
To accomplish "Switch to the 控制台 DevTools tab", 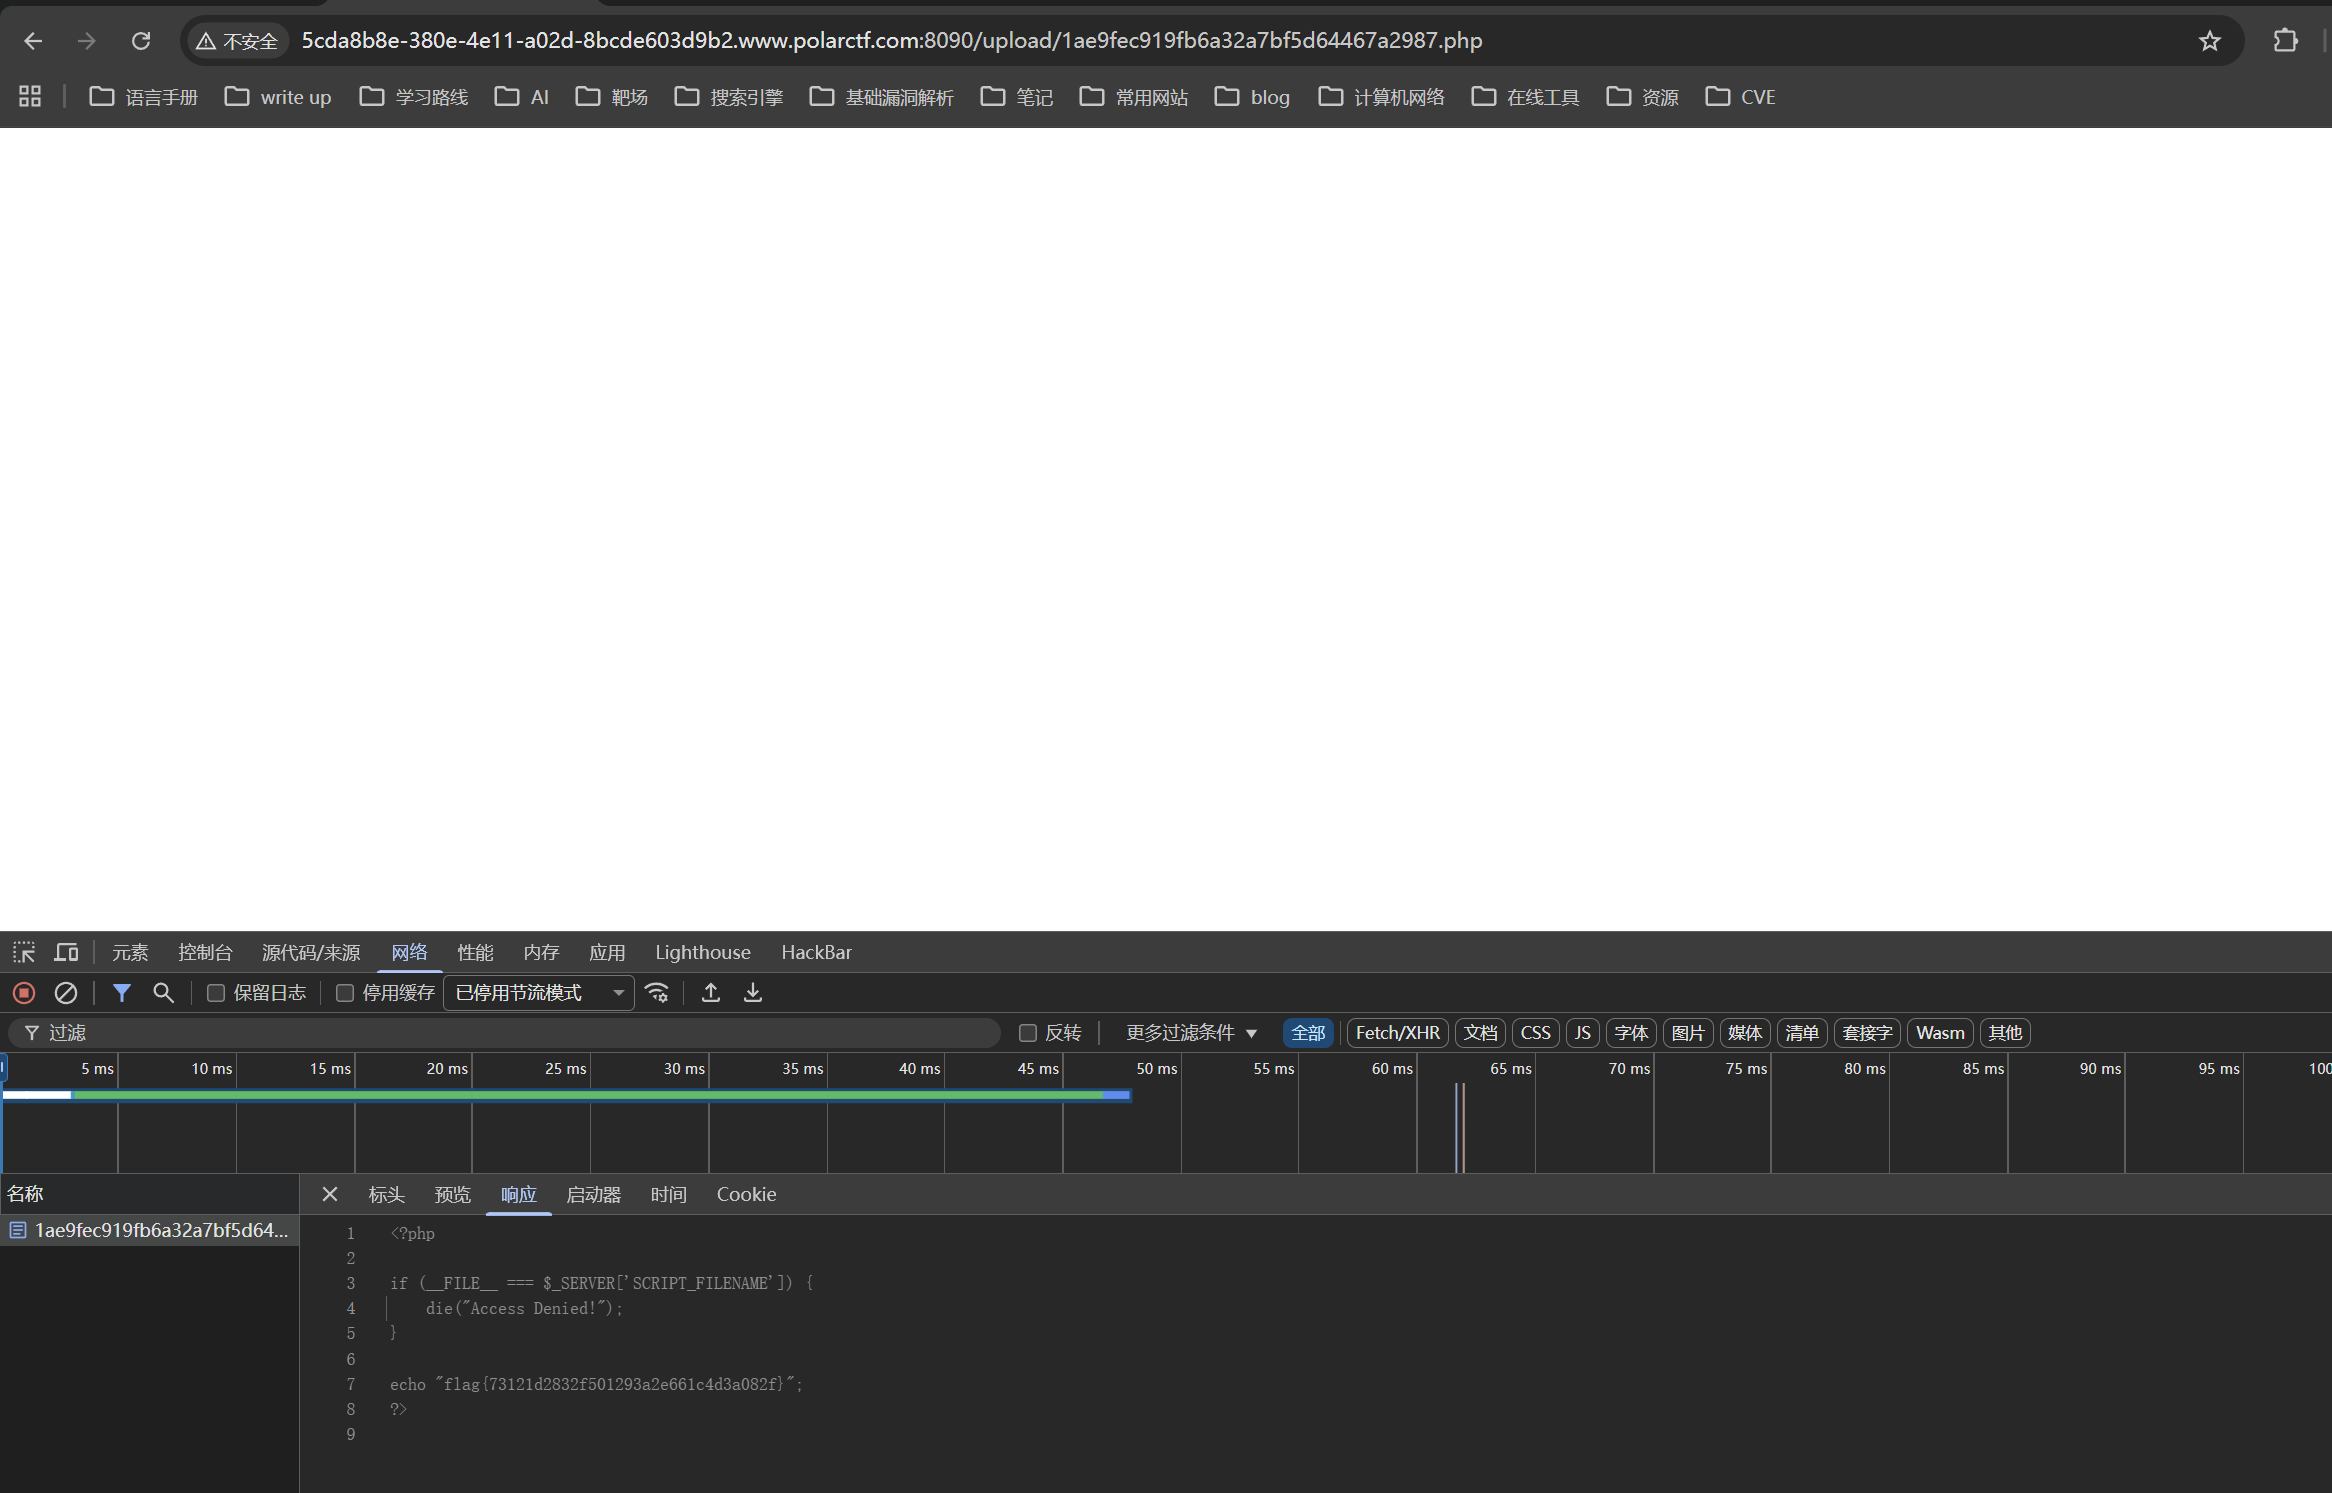I will [205, 952].
